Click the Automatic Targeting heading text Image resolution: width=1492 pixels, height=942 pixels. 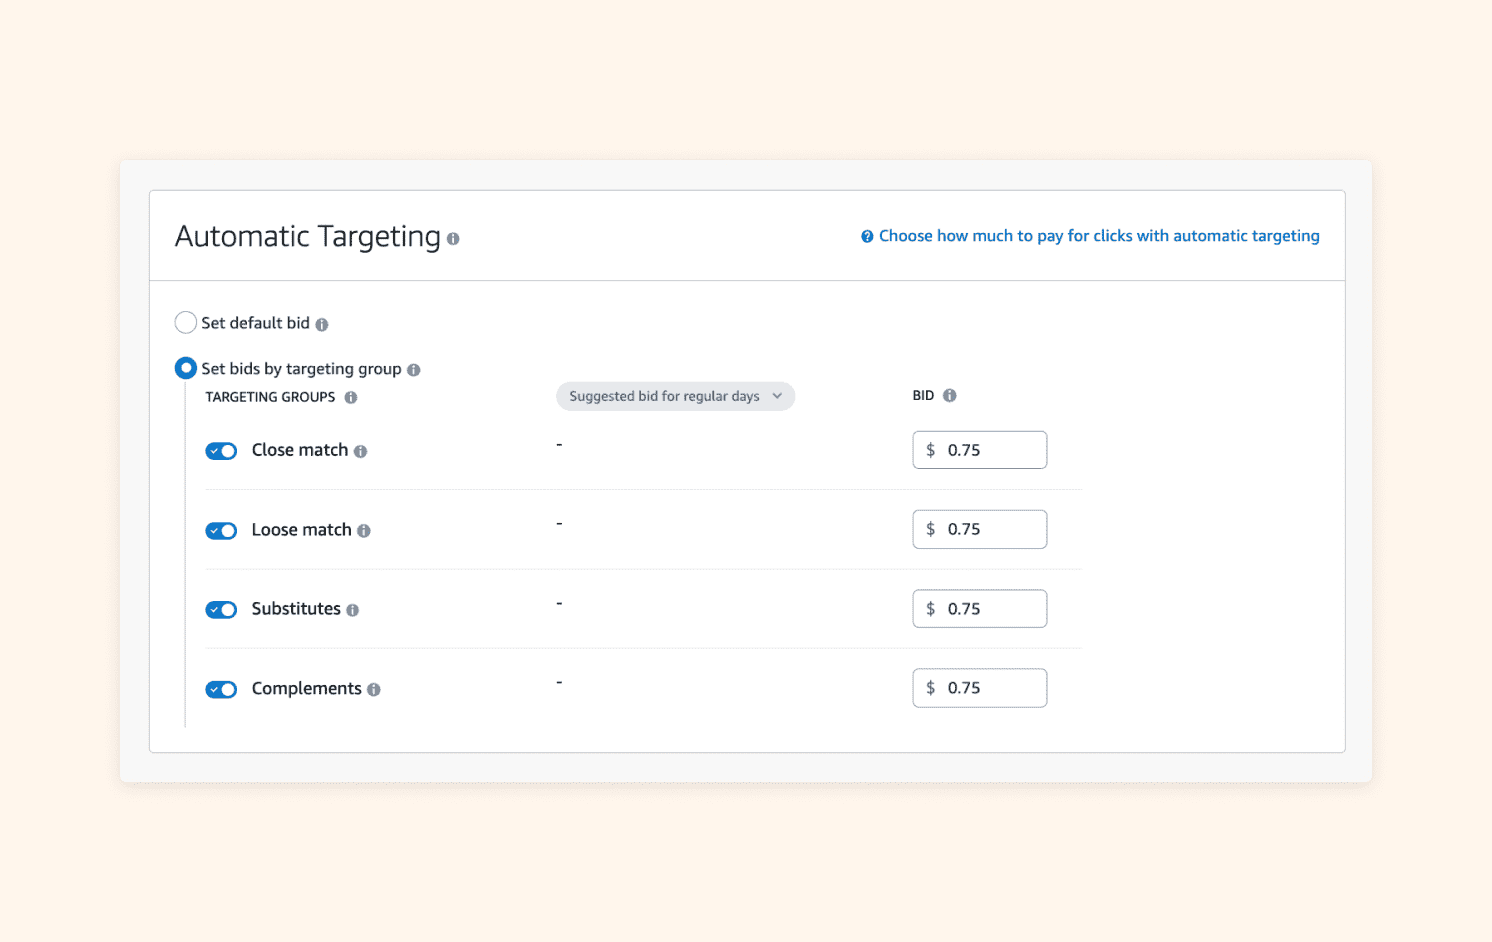[x=308, y=237]
